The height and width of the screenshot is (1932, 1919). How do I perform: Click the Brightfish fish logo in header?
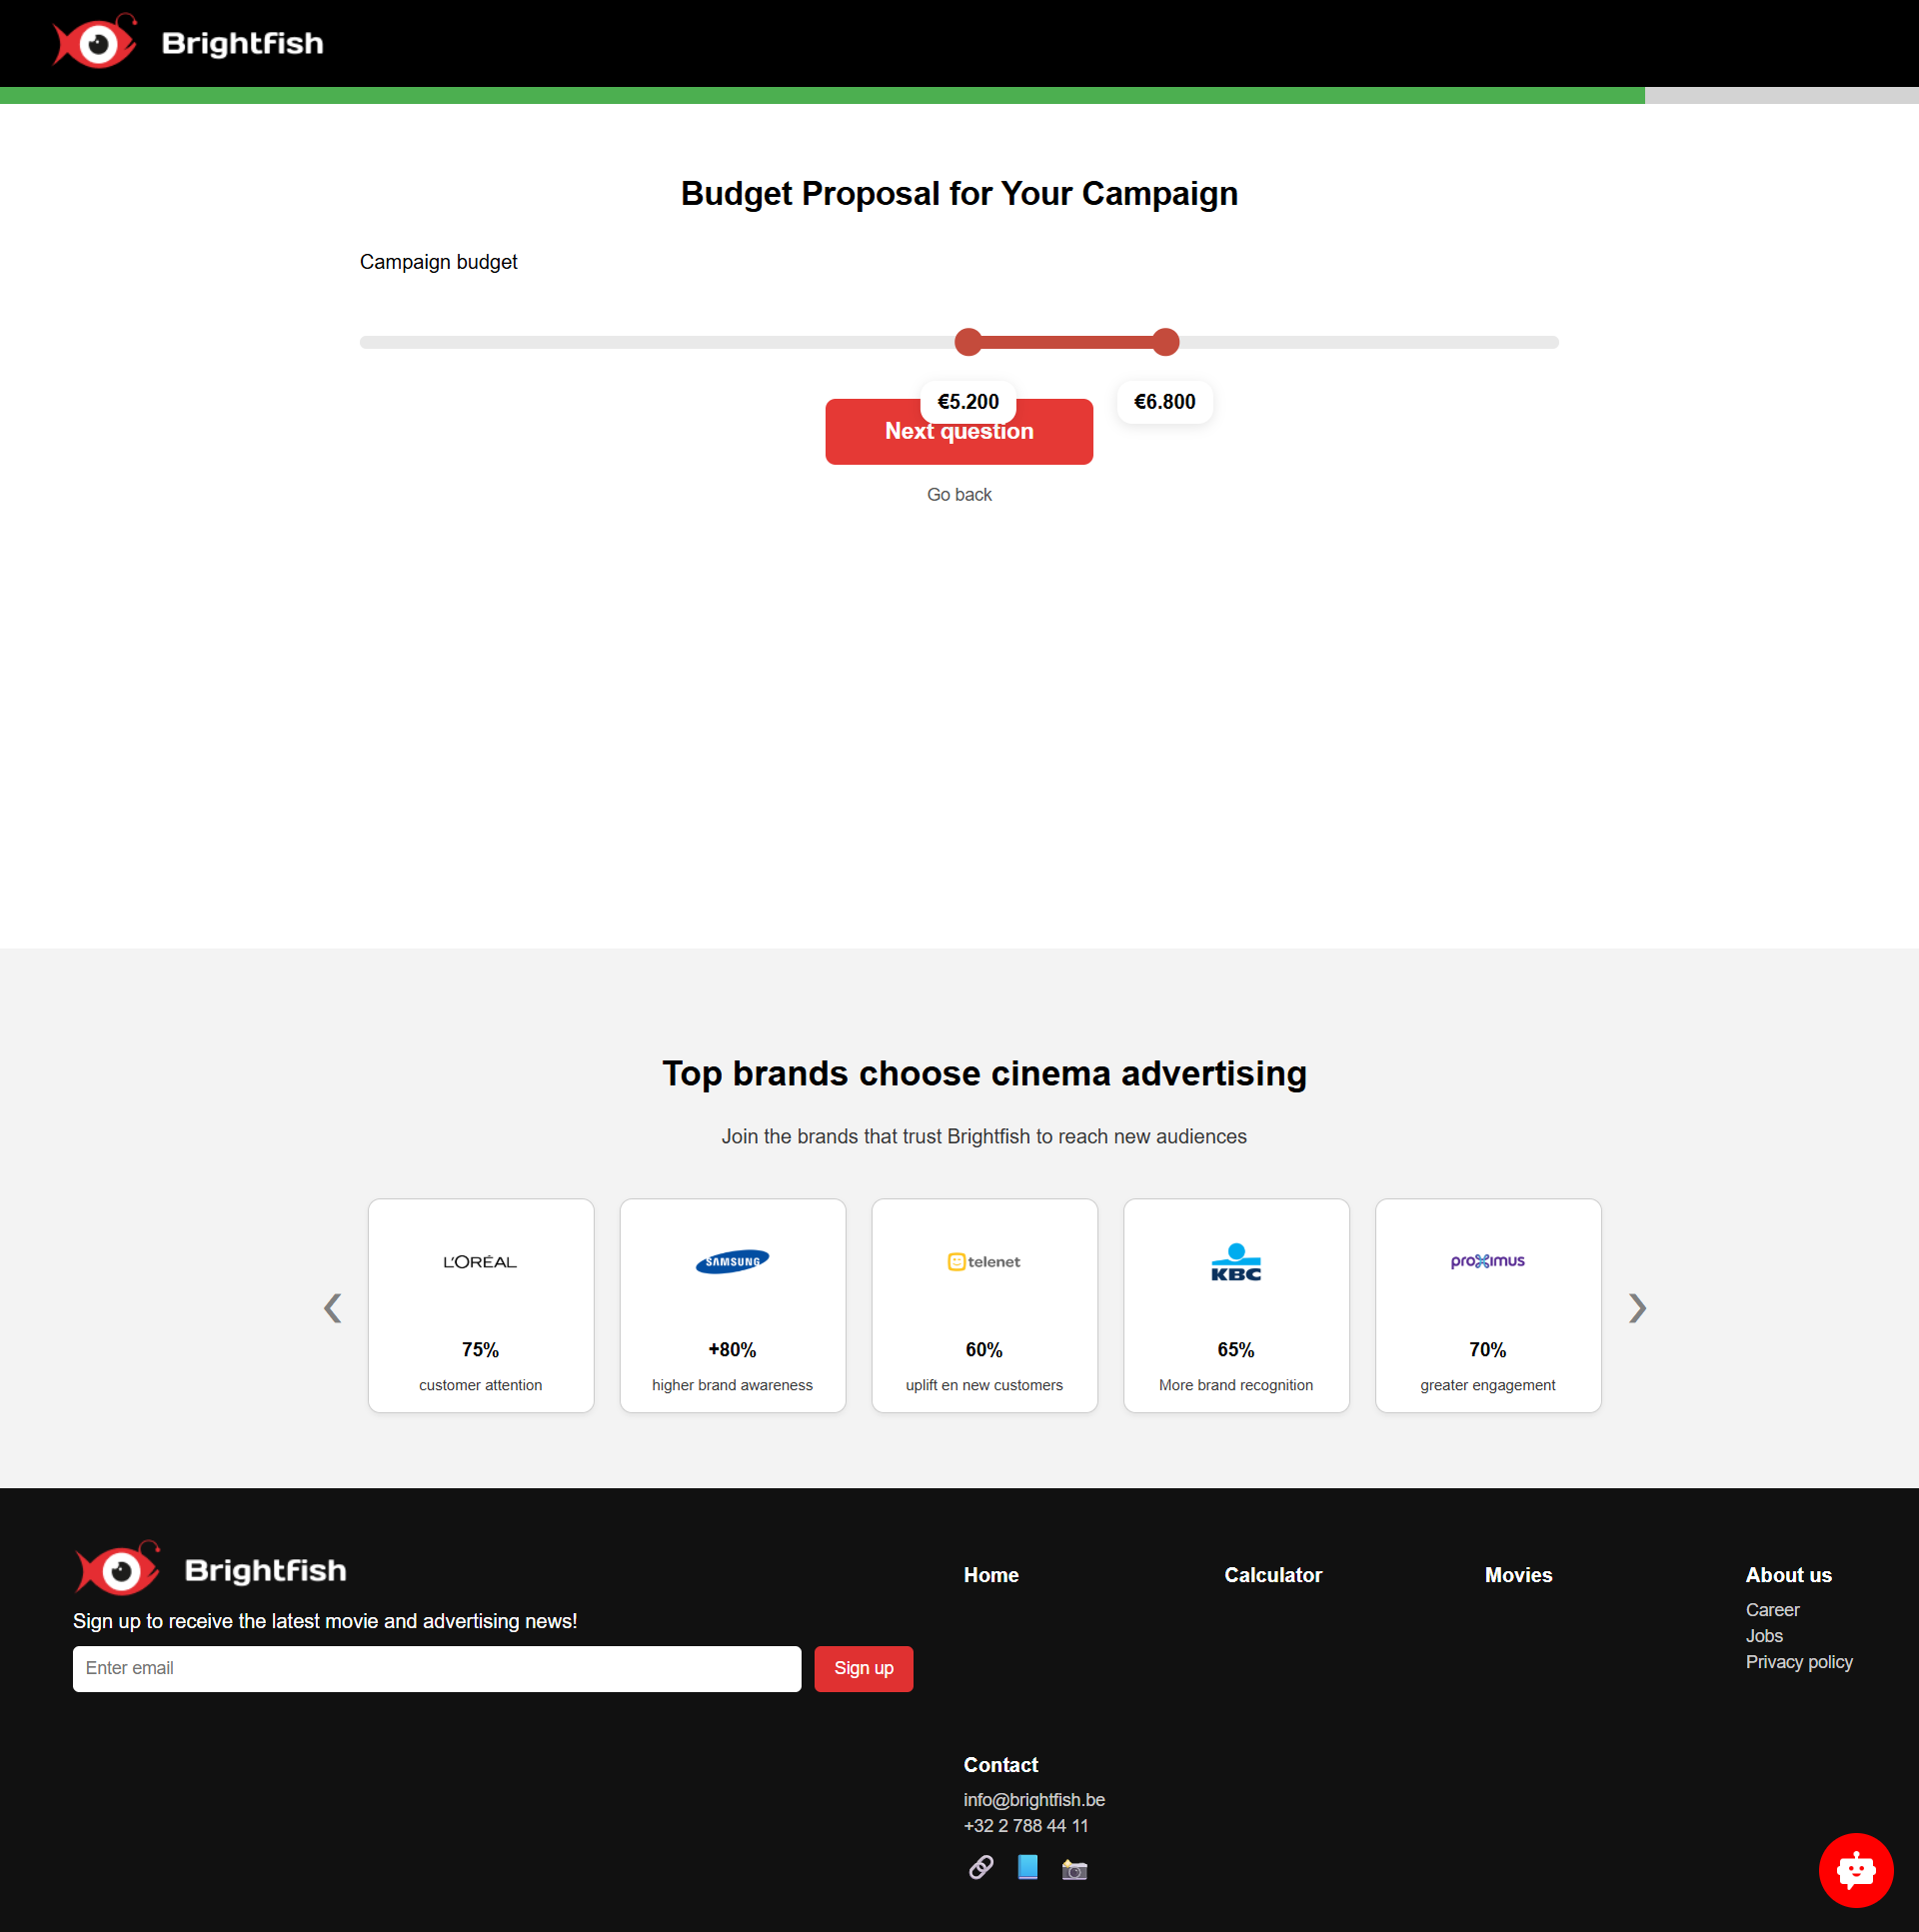click(x=95, y=41)
